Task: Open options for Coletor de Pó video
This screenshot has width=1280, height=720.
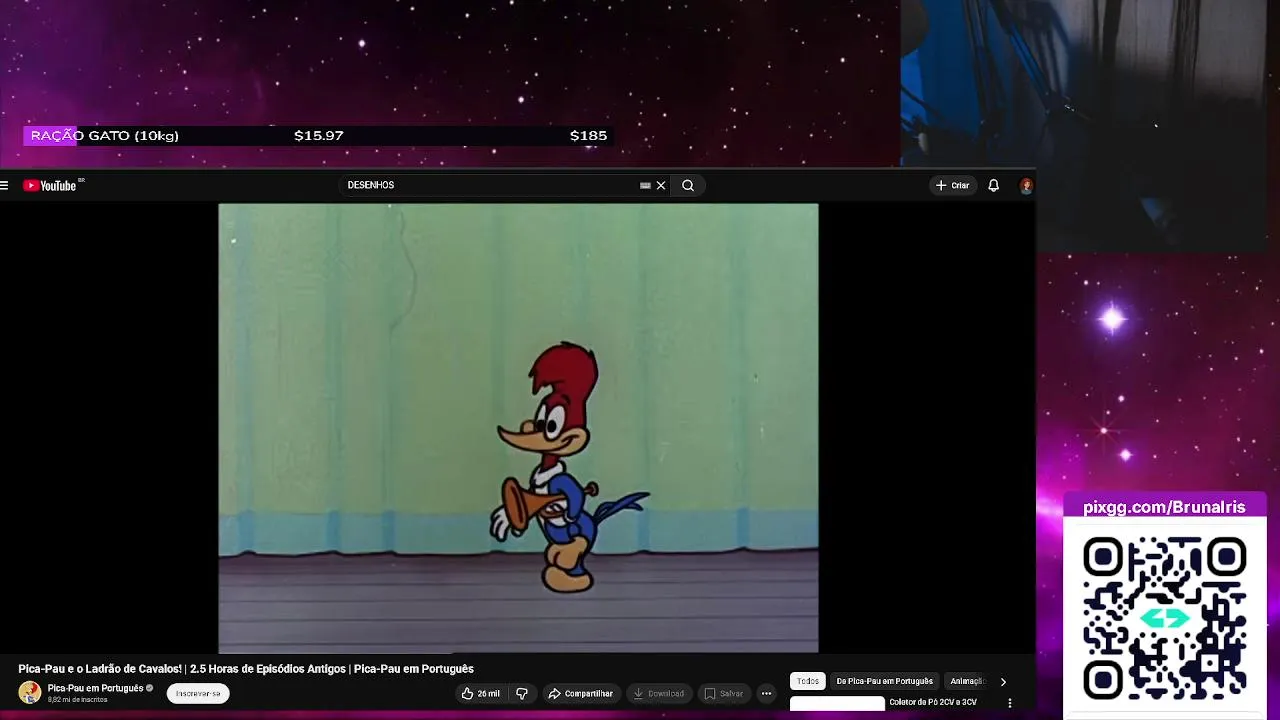Action: coord(1009,703)
